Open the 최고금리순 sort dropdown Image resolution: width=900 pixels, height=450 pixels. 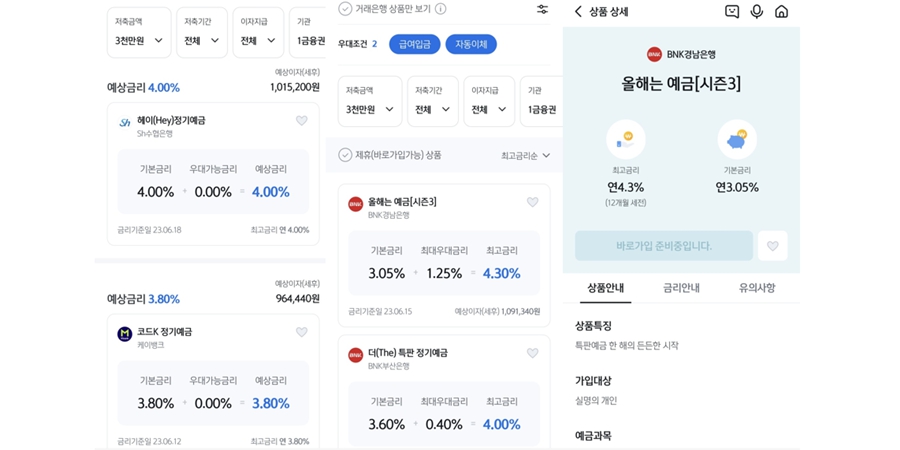coord(526,156)
